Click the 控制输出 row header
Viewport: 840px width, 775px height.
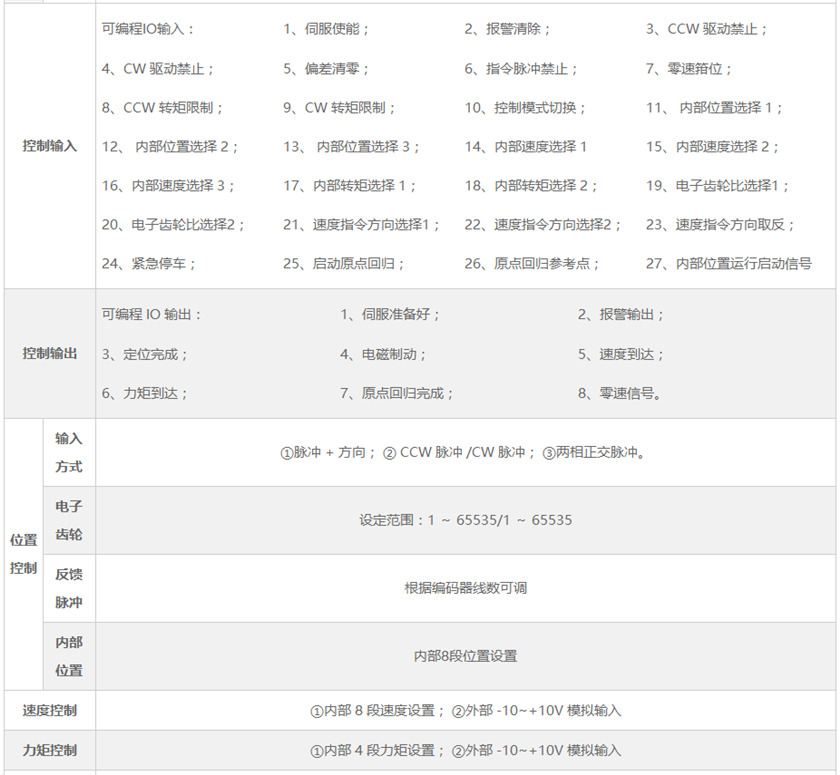click(x=50, y=354)
